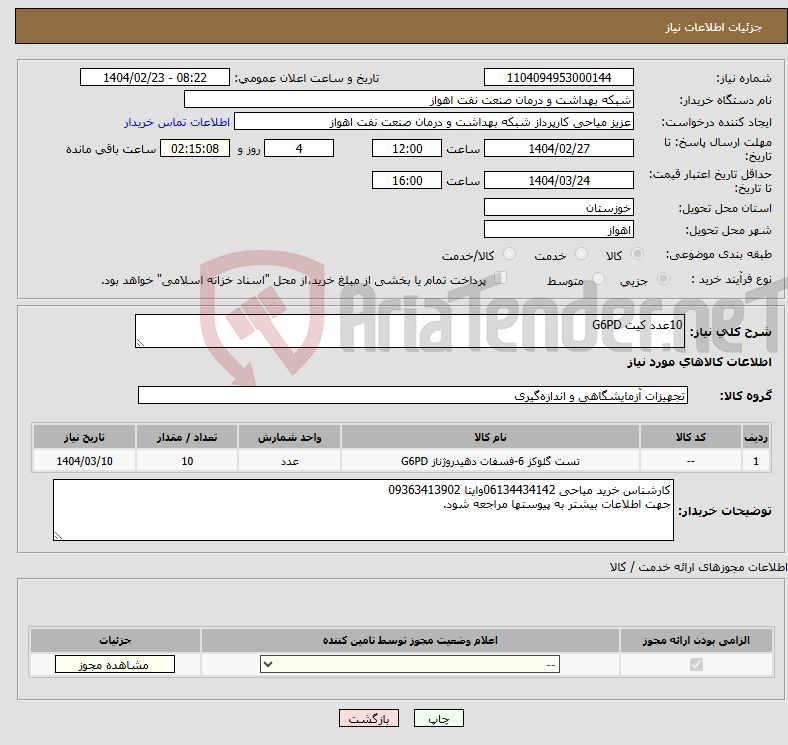
Task: Click the واحد شمارش column header
Action: pos(289,437)
